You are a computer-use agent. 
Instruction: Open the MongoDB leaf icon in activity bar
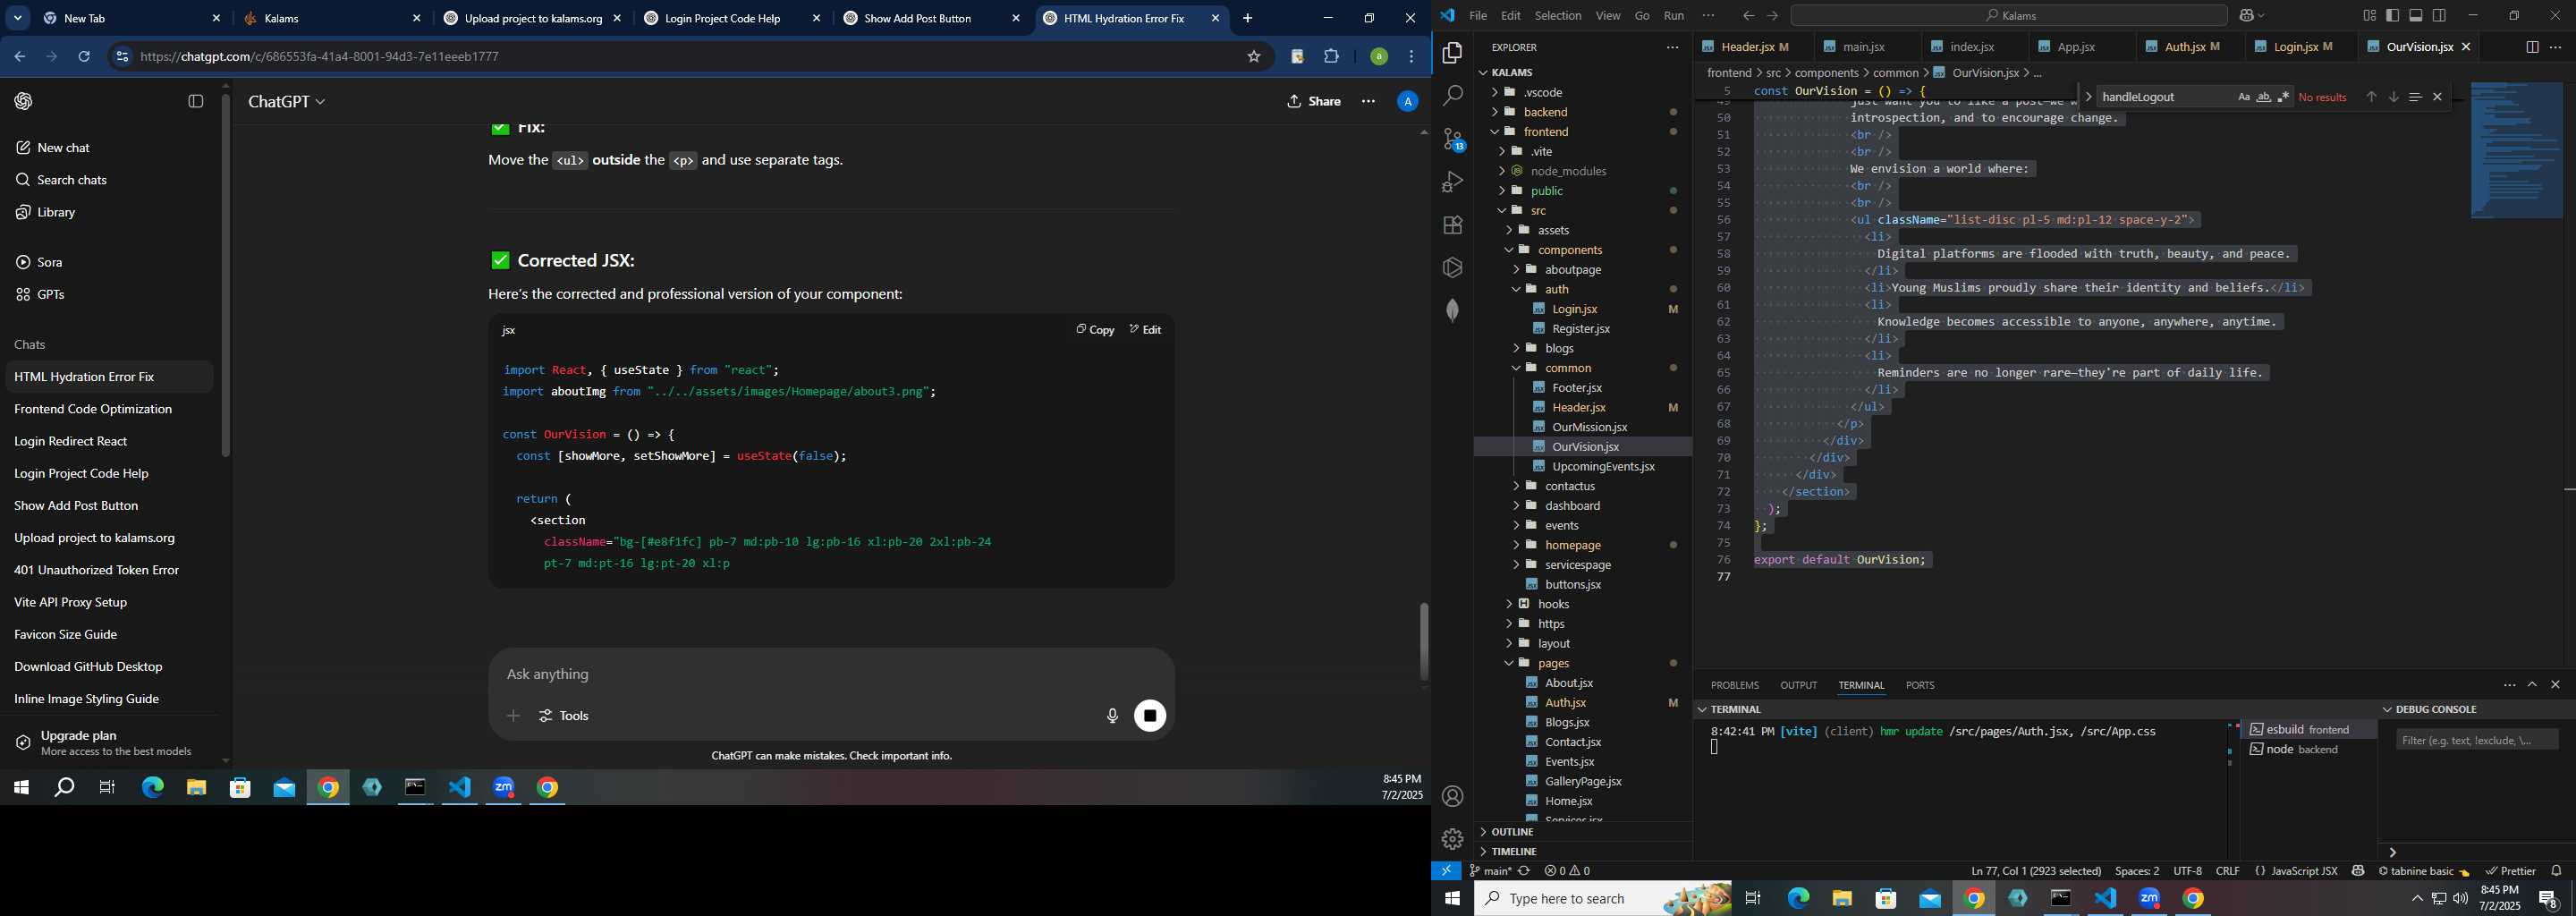[x=1452, y=310]
